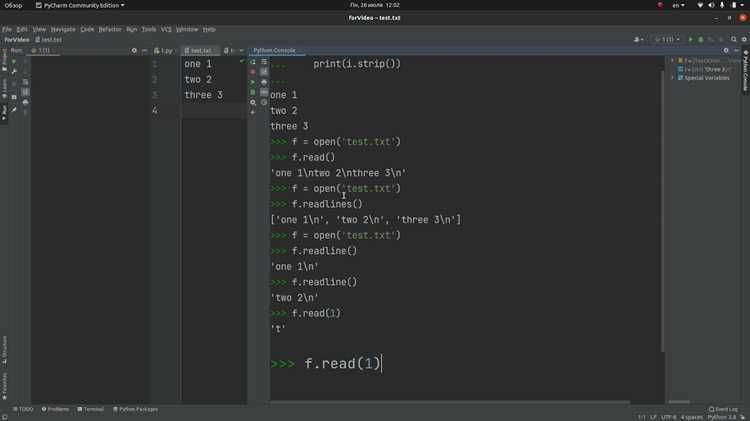
Task: Click 4 spaces indent in status bar
Action: click(692, 417)
